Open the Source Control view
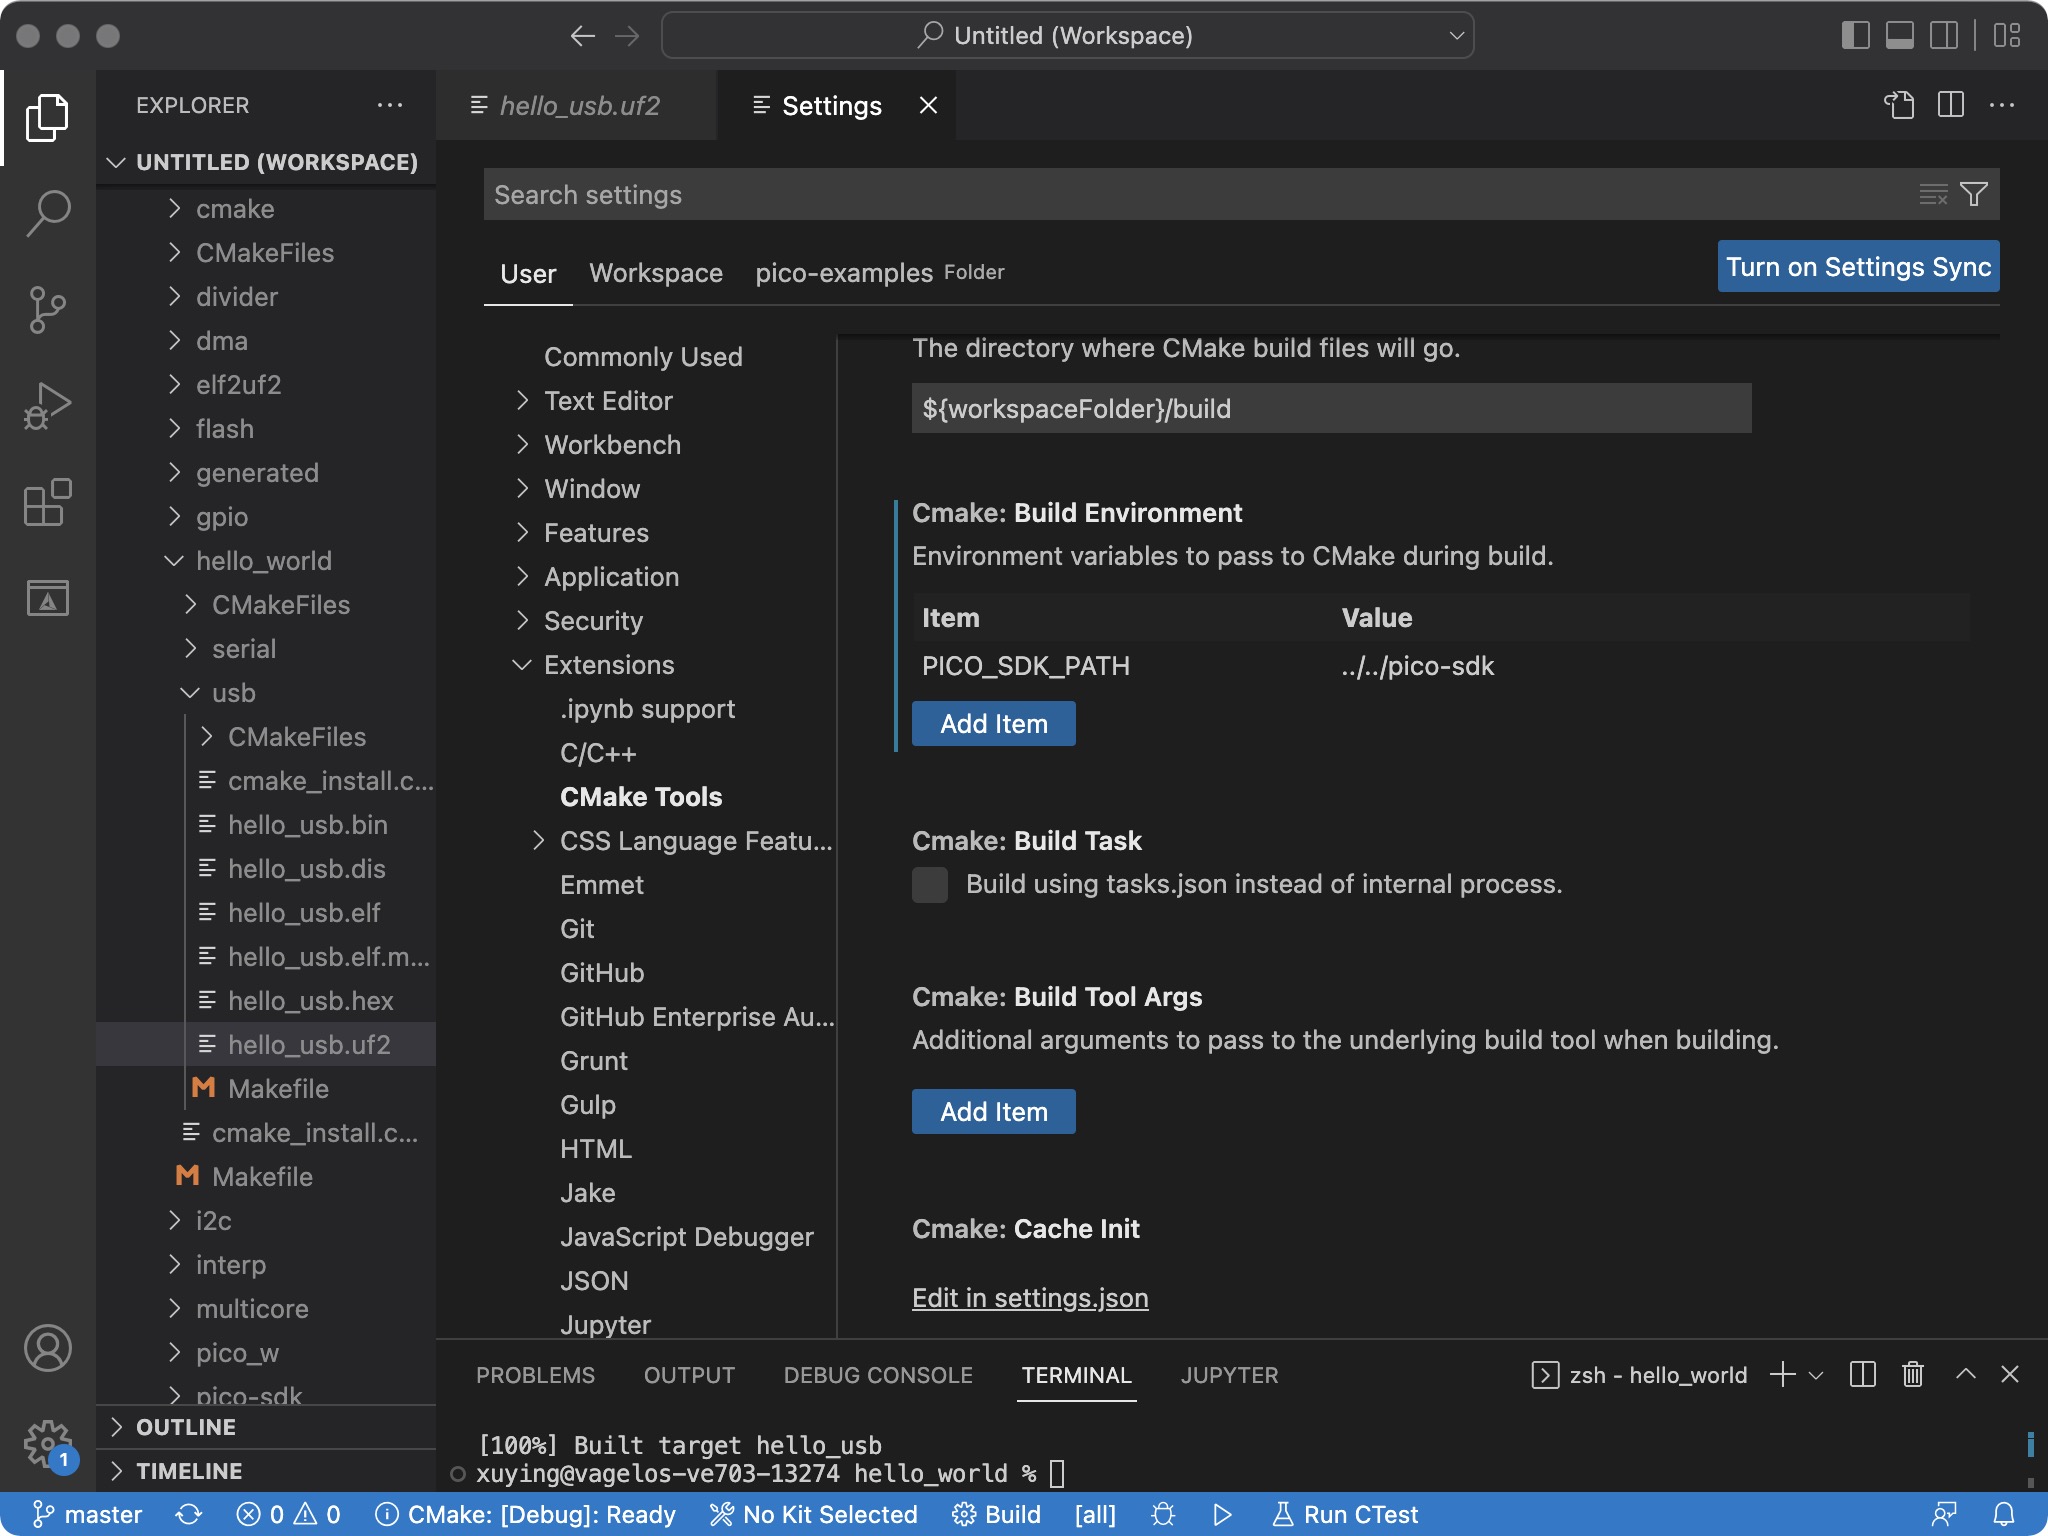The image size is (2048, 1536). pyautogui.click(x=47, y=310)
